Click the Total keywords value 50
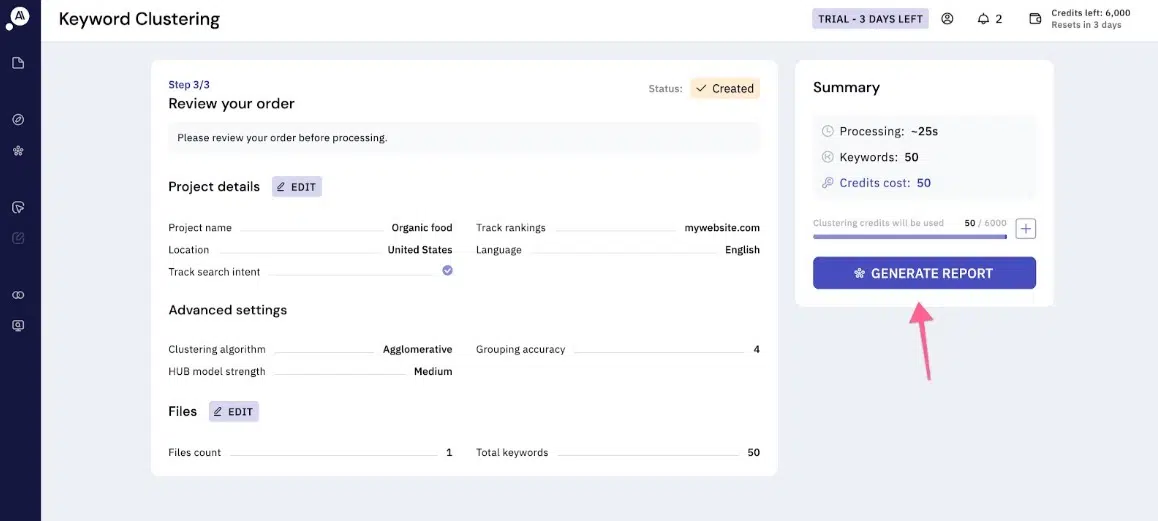 [x=753, y=452]
